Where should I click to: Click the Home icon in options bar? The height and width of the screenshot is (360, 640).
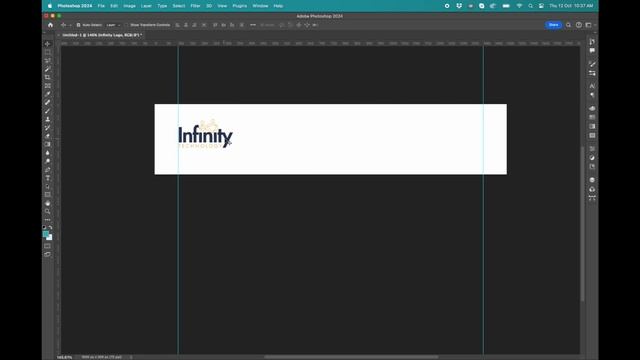50,25
